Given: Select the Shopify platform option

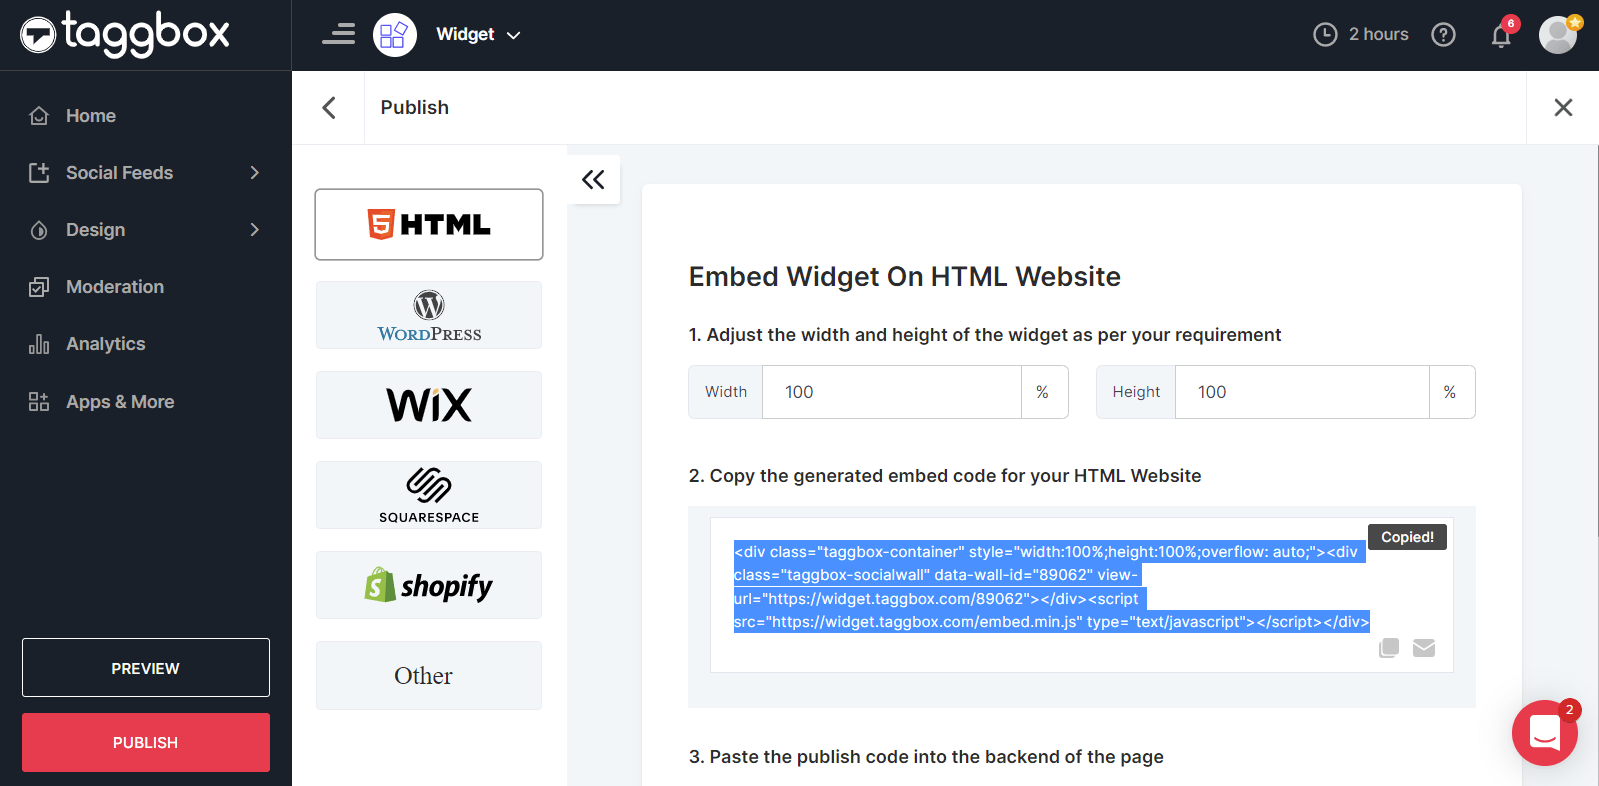Looking at the screenshot, I should tap(429, 585).
